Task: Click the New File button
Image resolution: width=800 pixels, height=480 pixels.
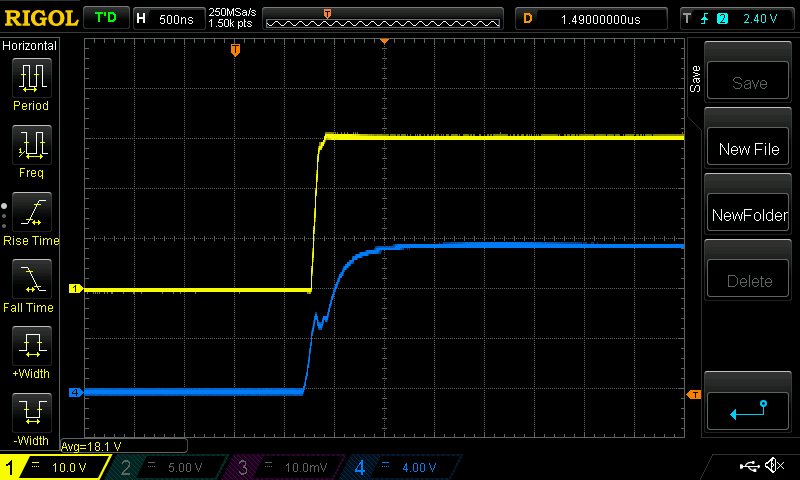Action: 749,149
